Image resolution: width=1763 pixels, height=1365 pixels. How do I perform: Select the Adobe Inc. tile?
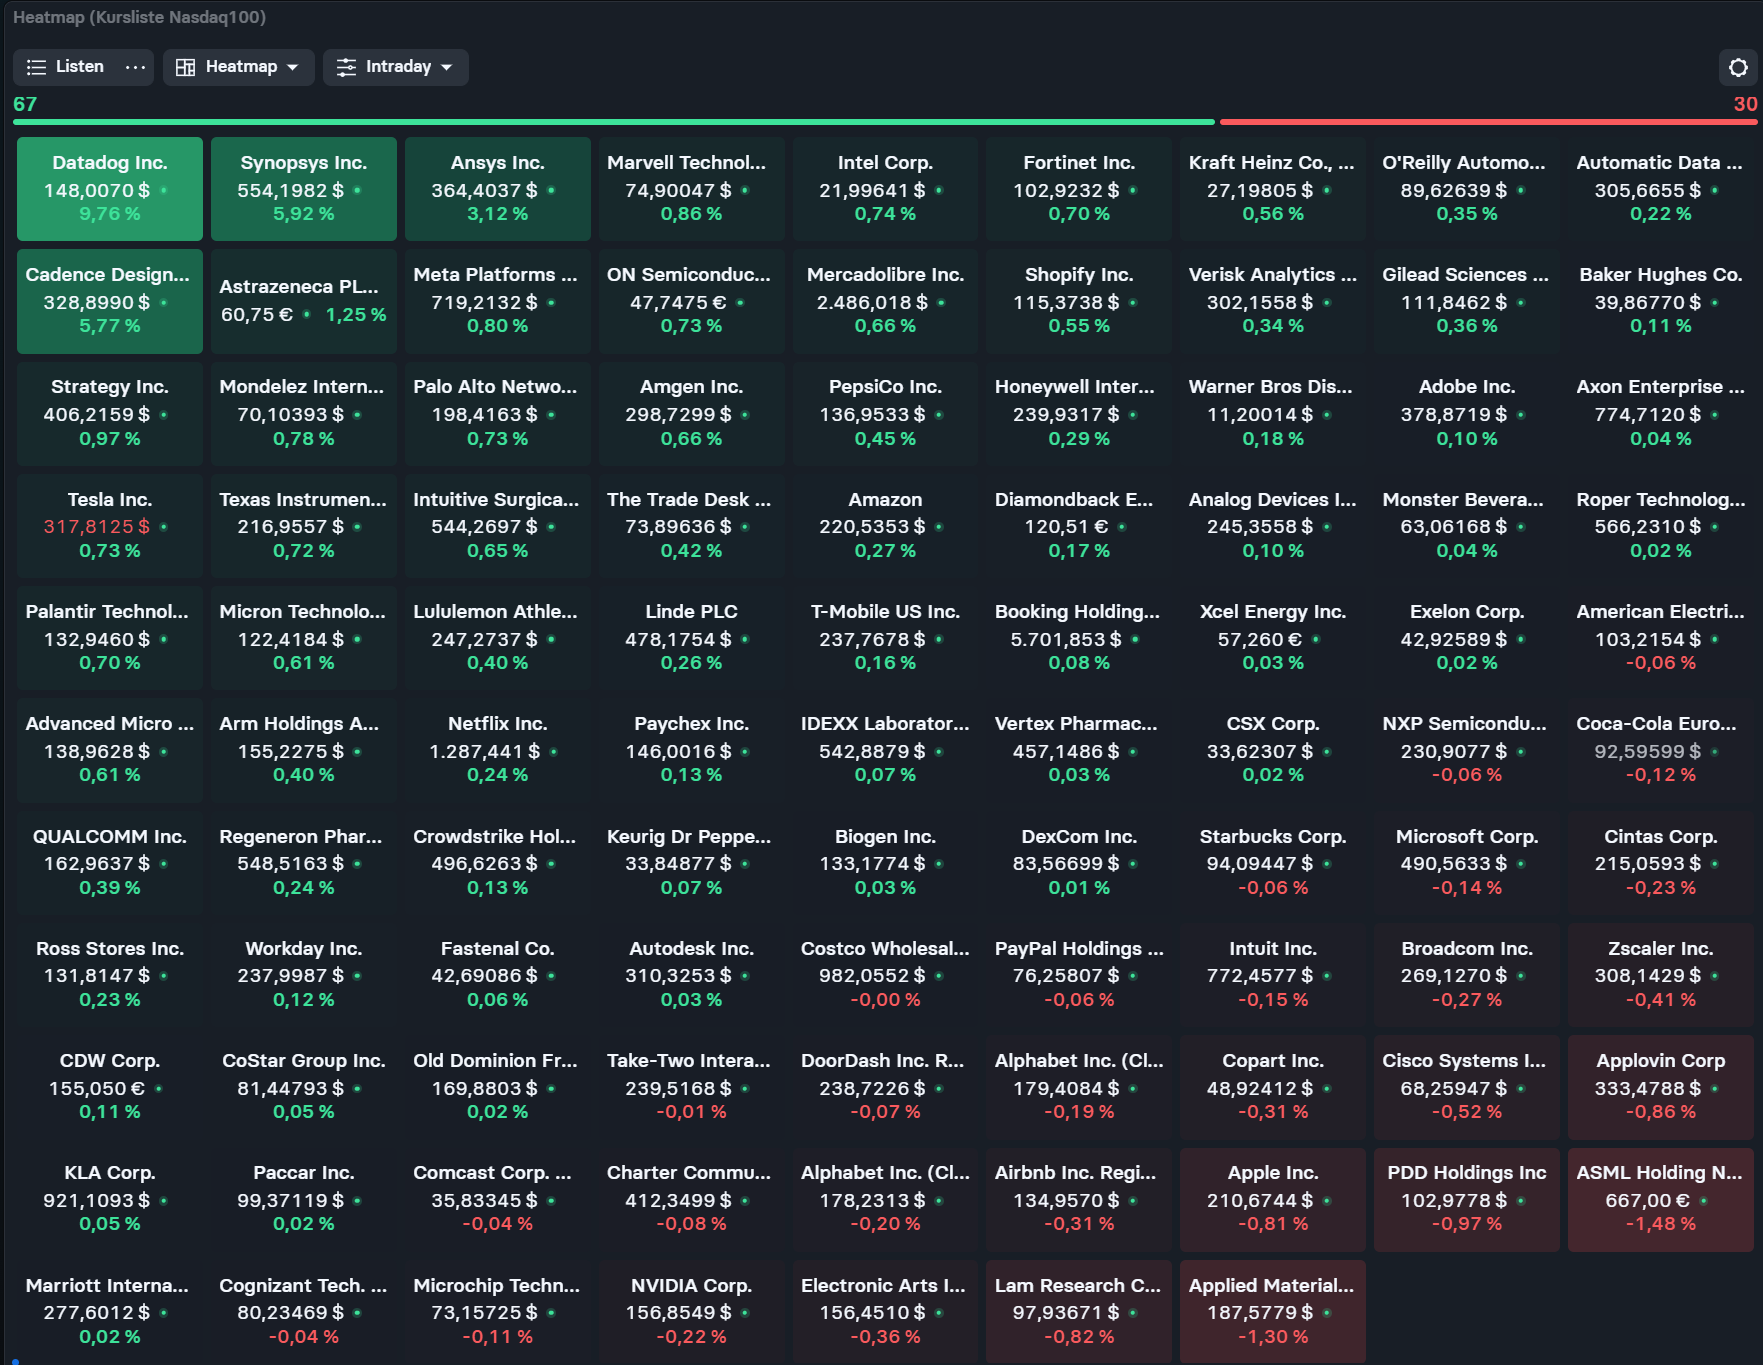(1467, 413)
